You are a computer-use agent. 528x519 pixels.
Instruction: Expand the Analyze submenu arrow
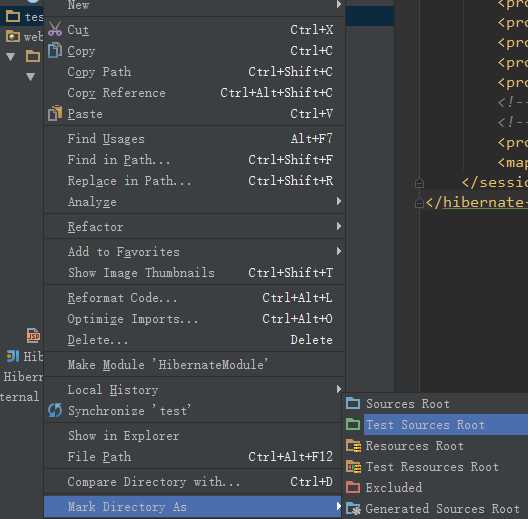(339, 201)
